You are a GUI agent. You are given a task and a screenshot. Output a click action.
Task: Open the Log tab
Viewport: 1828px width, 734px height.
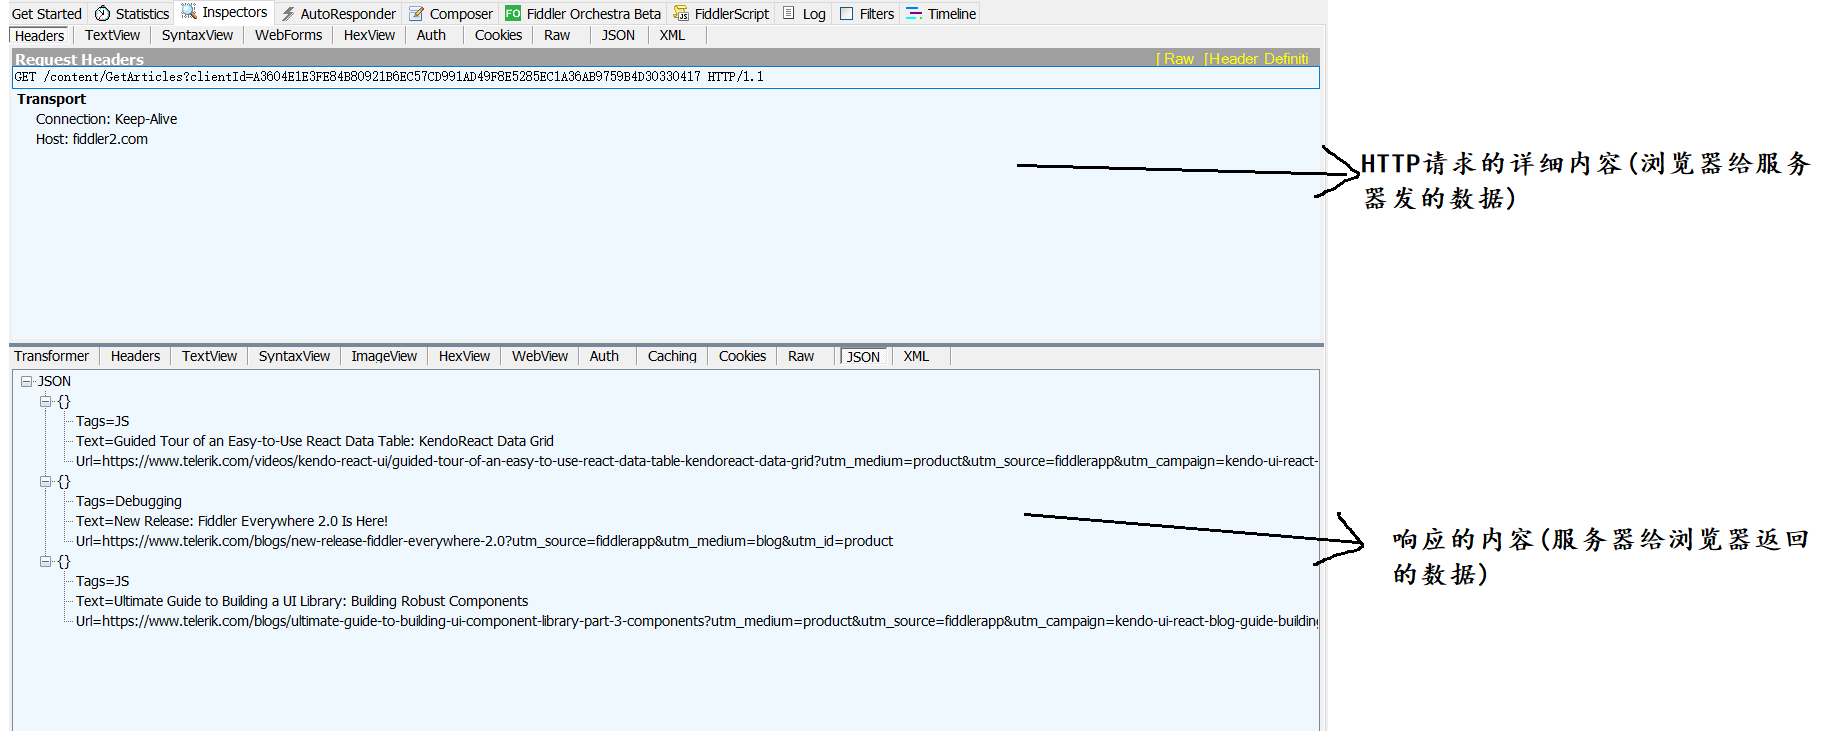click(804, 13)
